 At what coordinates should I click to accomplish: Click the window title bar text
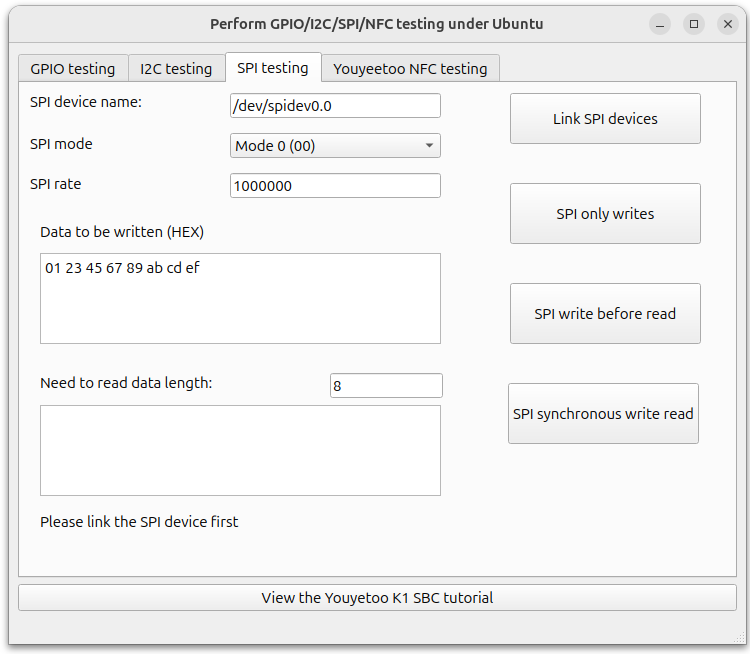click(376, 23)
